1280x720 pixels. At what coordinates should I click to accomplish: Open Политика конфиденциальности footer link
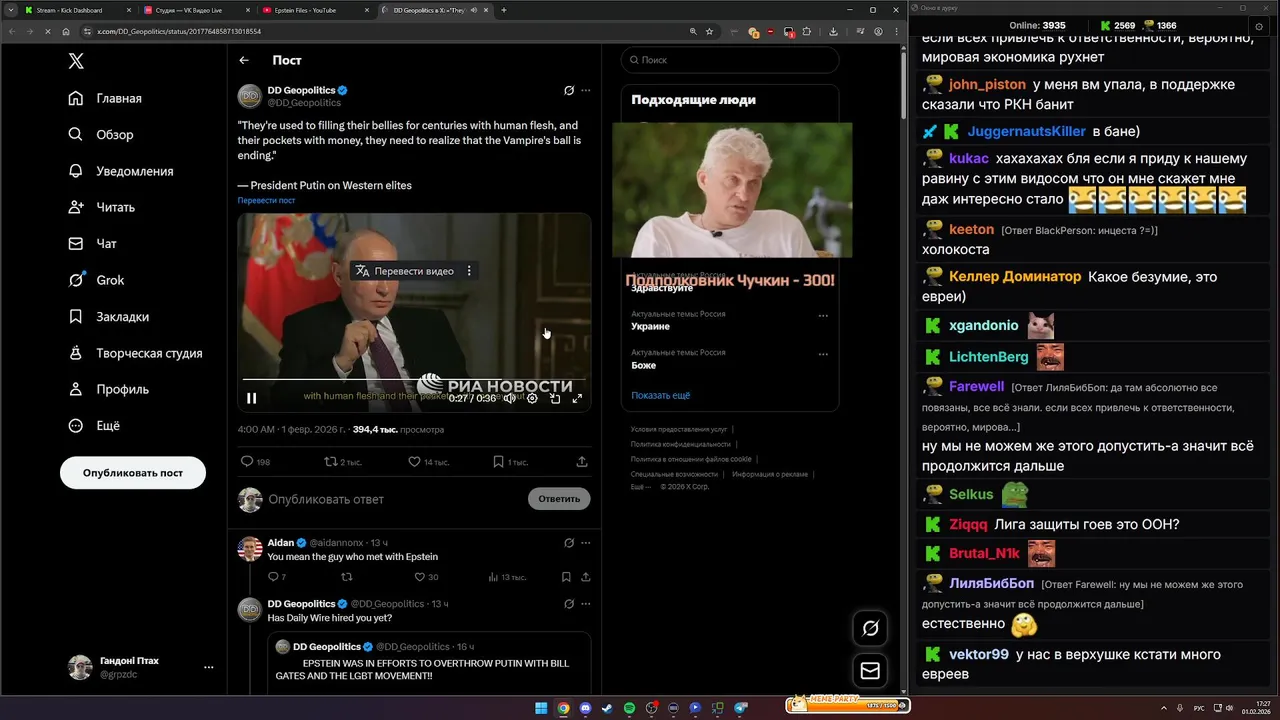tap(680, 444)
